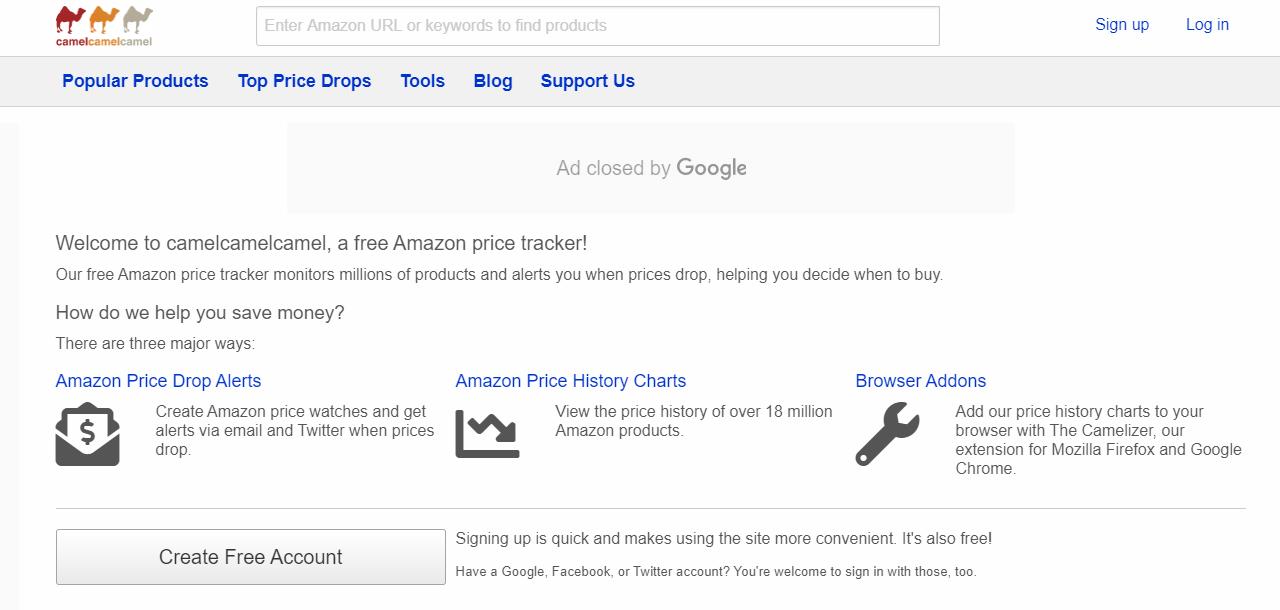Follow the Browser Addons link
This screenshot has width=1280, height=610.
tap(920, 381)
